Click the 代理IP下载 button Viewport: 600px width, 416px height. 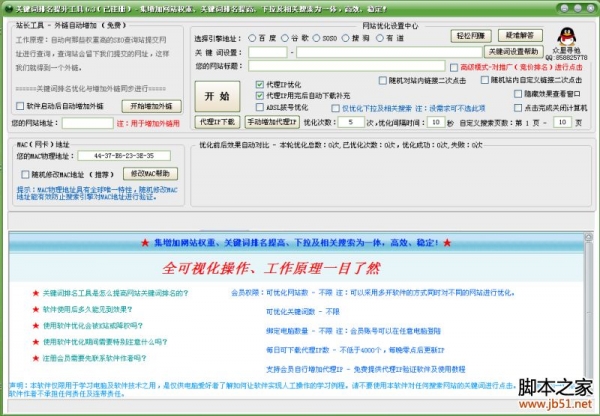pyautogui.click(x=217, y=122)
